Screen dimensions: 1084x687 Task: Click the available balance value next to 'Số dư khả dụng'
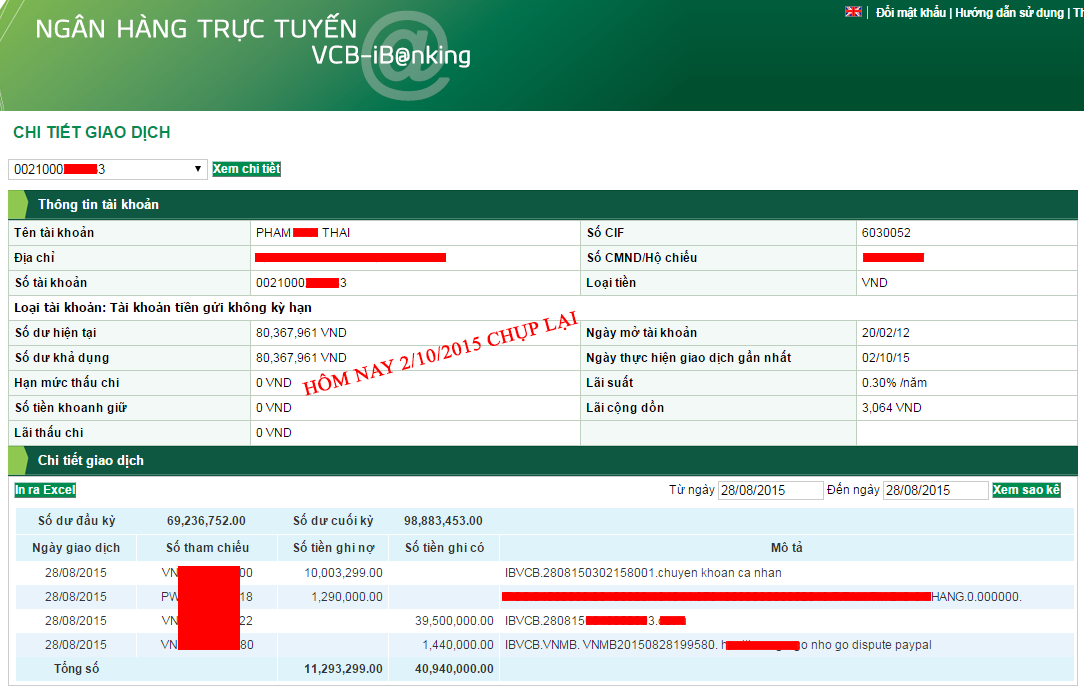point(301,357)
